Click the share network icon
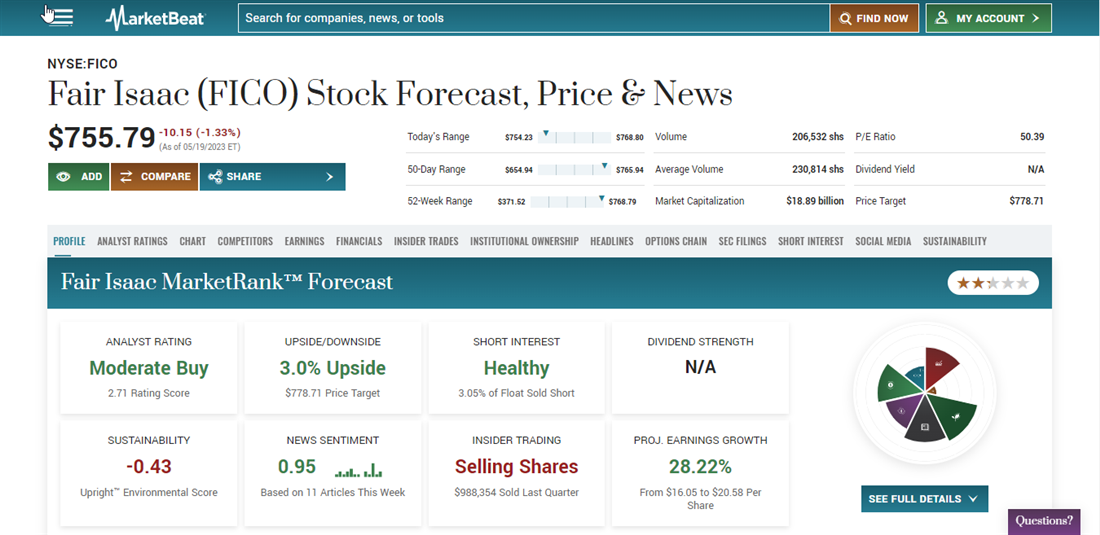 tap(215, 177)
